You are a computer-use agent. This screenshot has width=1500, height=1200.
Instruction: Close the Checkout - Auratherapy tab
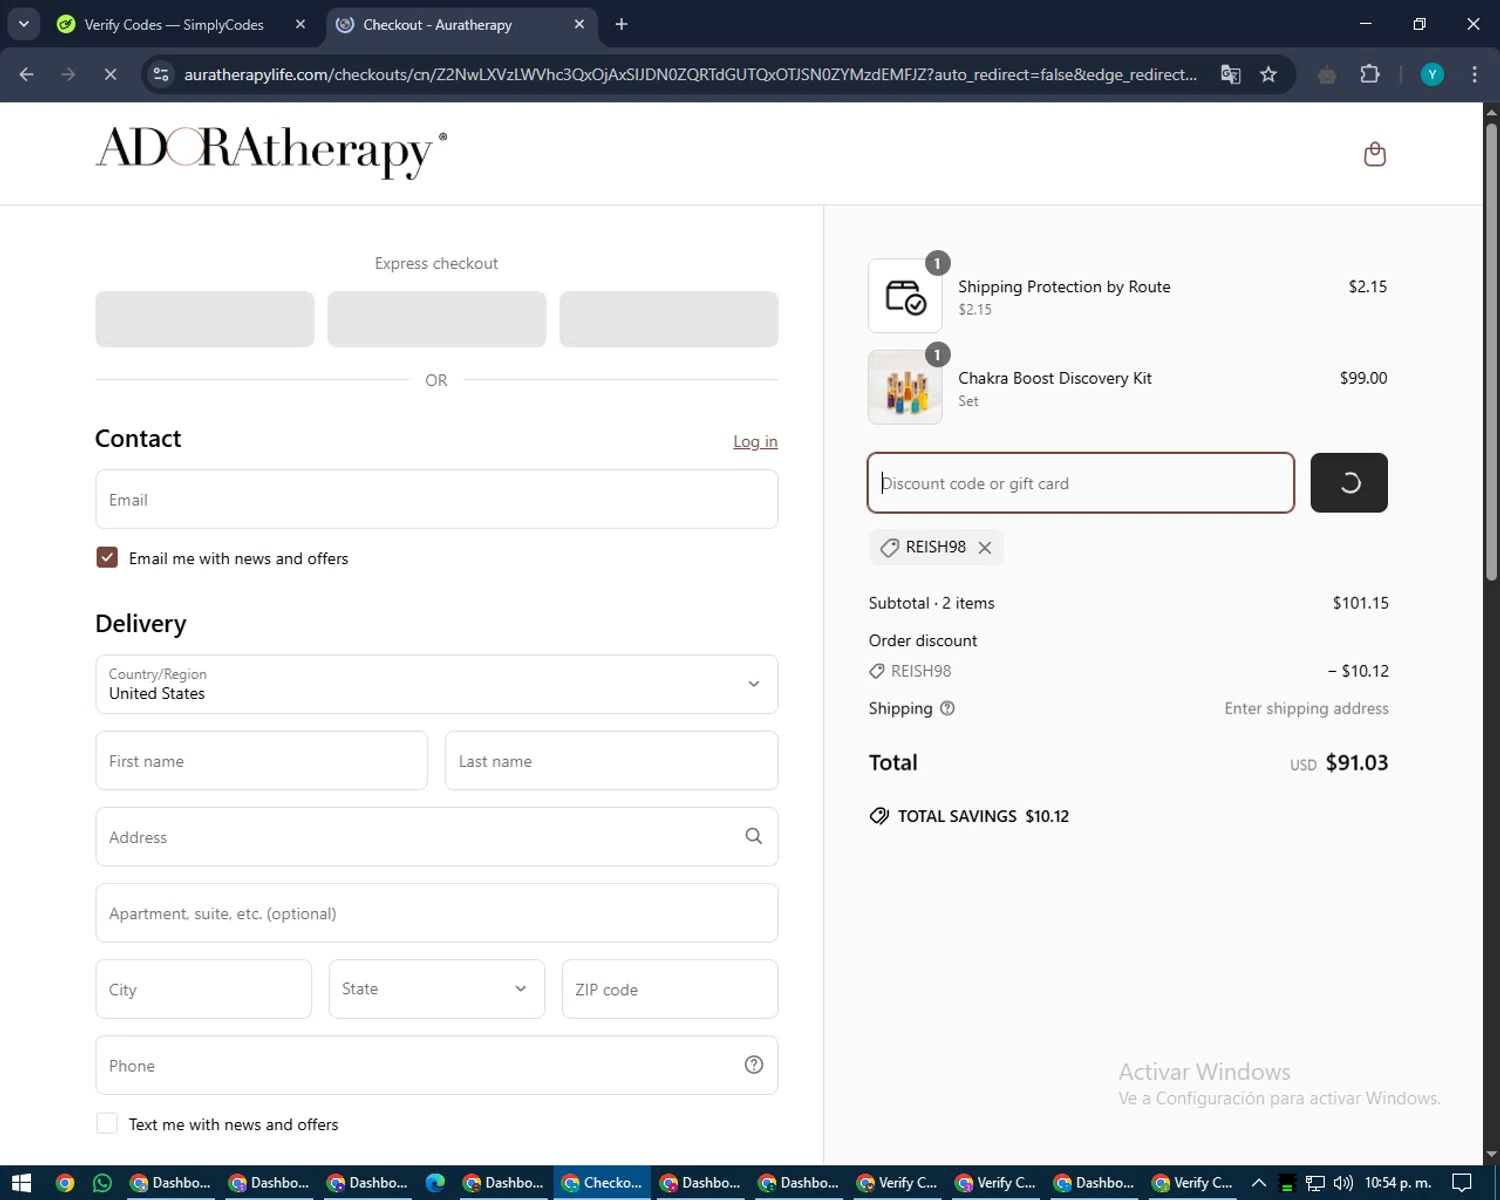(579, 24)
